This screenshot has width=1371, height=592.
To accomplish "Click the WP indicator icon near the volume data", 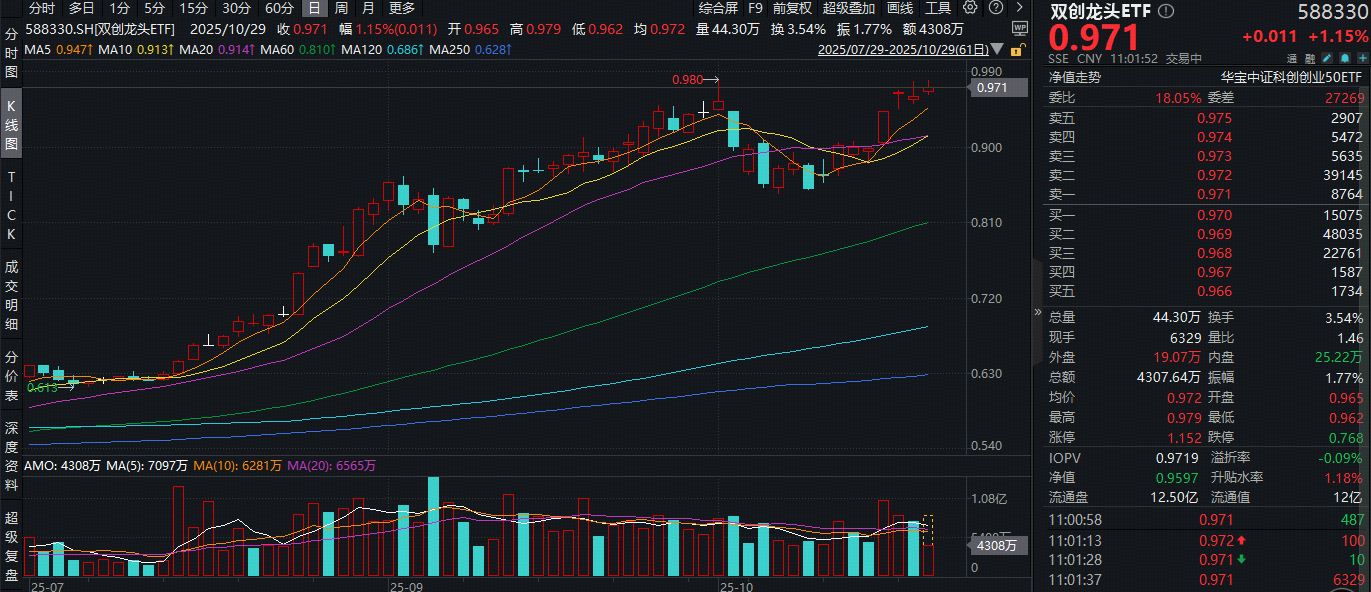I will tap(1020, 29).
